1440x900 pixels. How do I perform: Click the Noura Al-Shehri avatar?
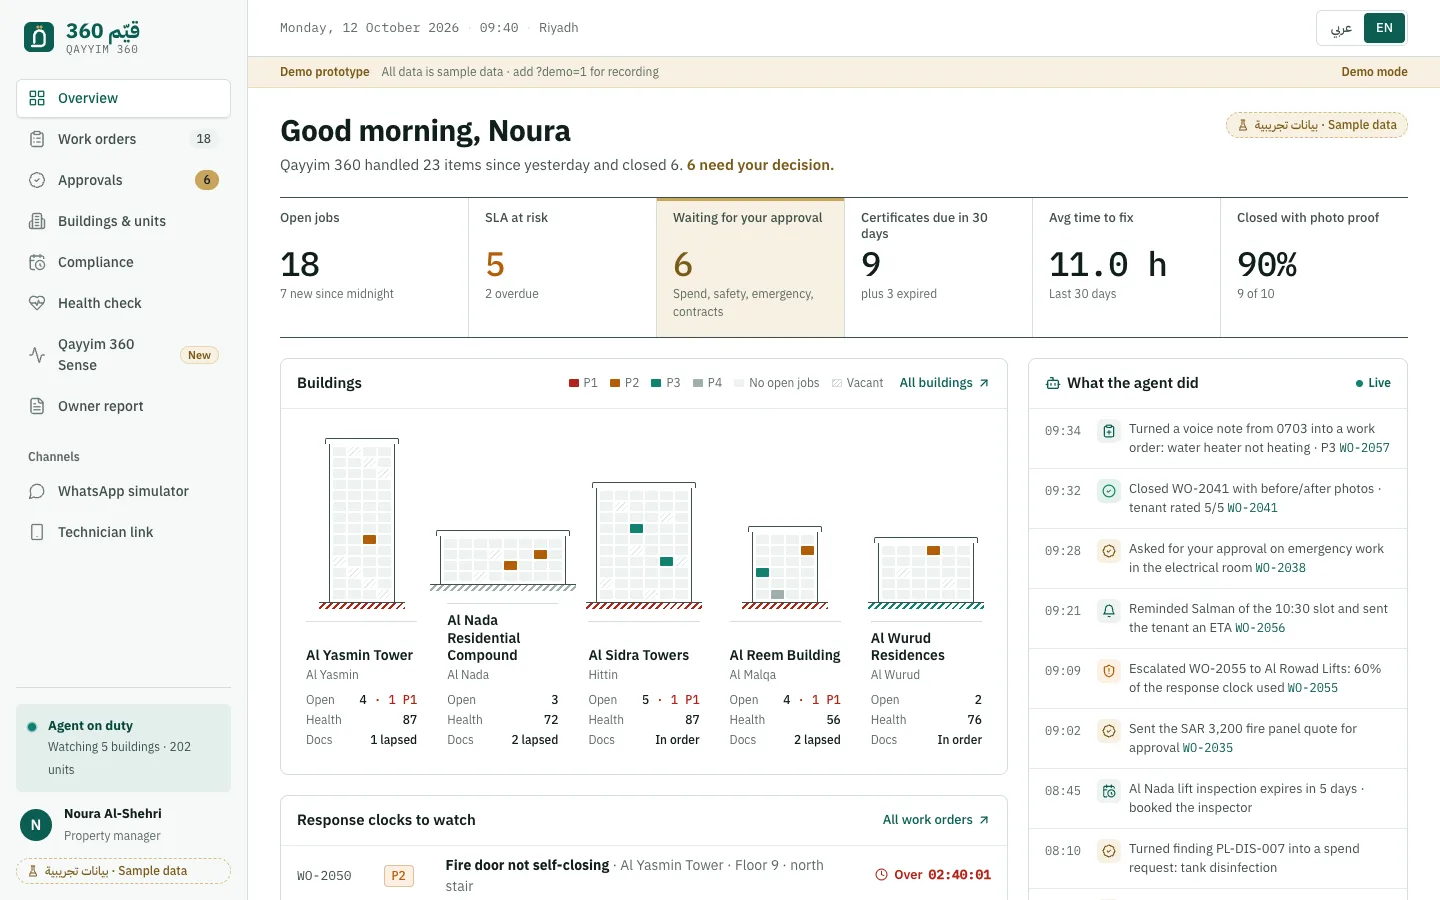click(36, 825)
